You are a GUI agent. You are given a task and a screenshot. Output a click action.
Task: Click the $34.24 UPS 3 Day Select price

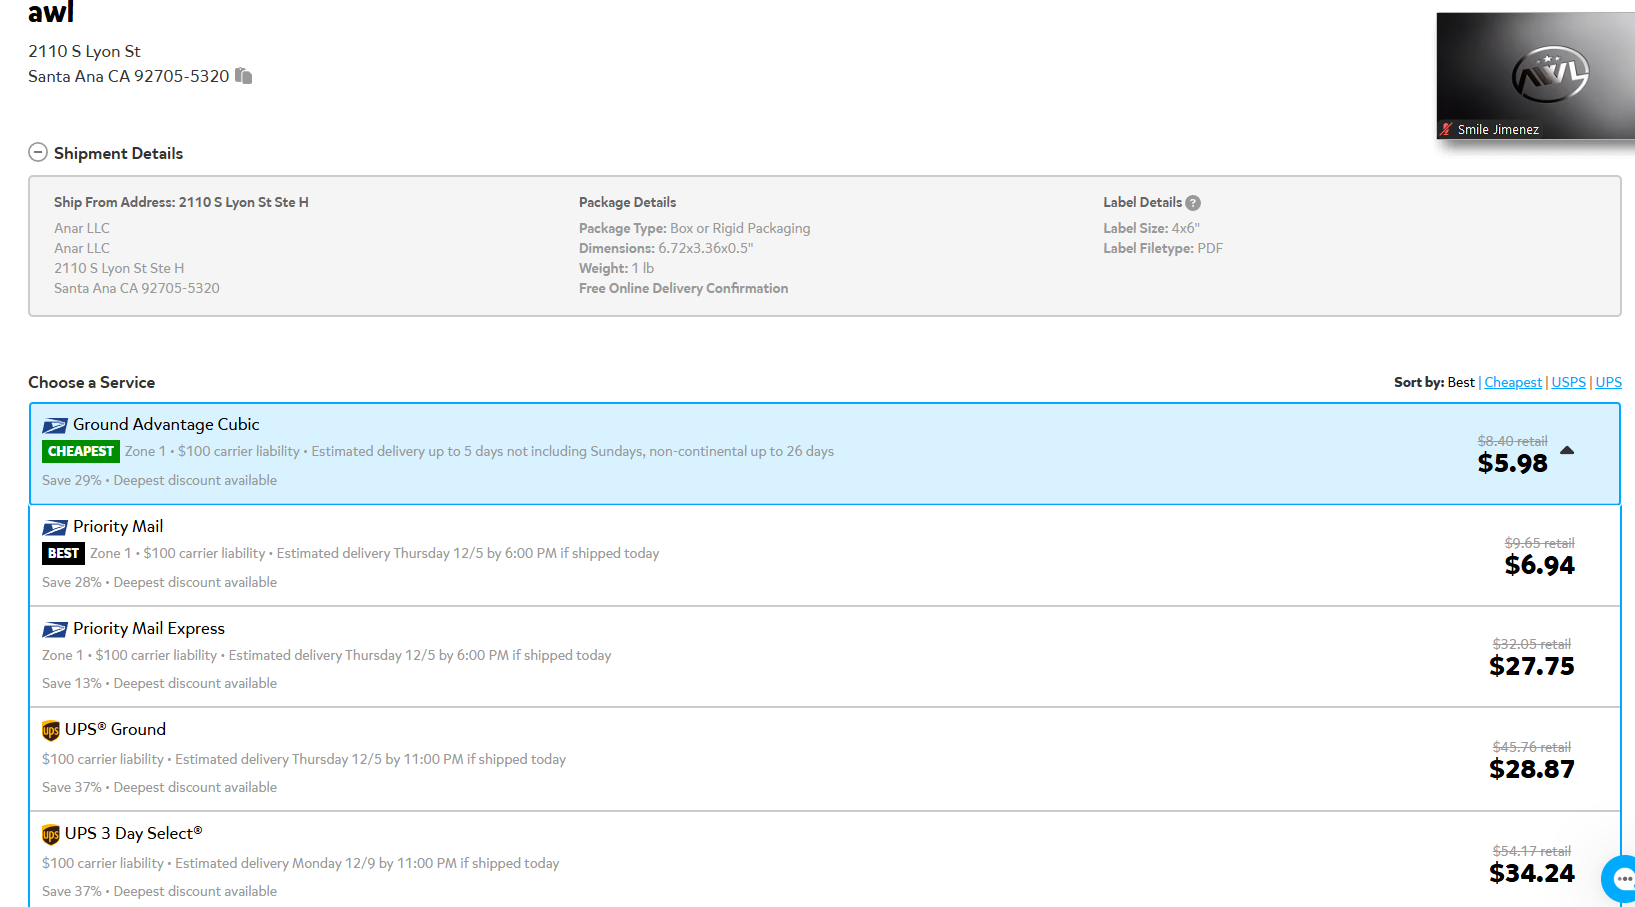(1531, 874)
